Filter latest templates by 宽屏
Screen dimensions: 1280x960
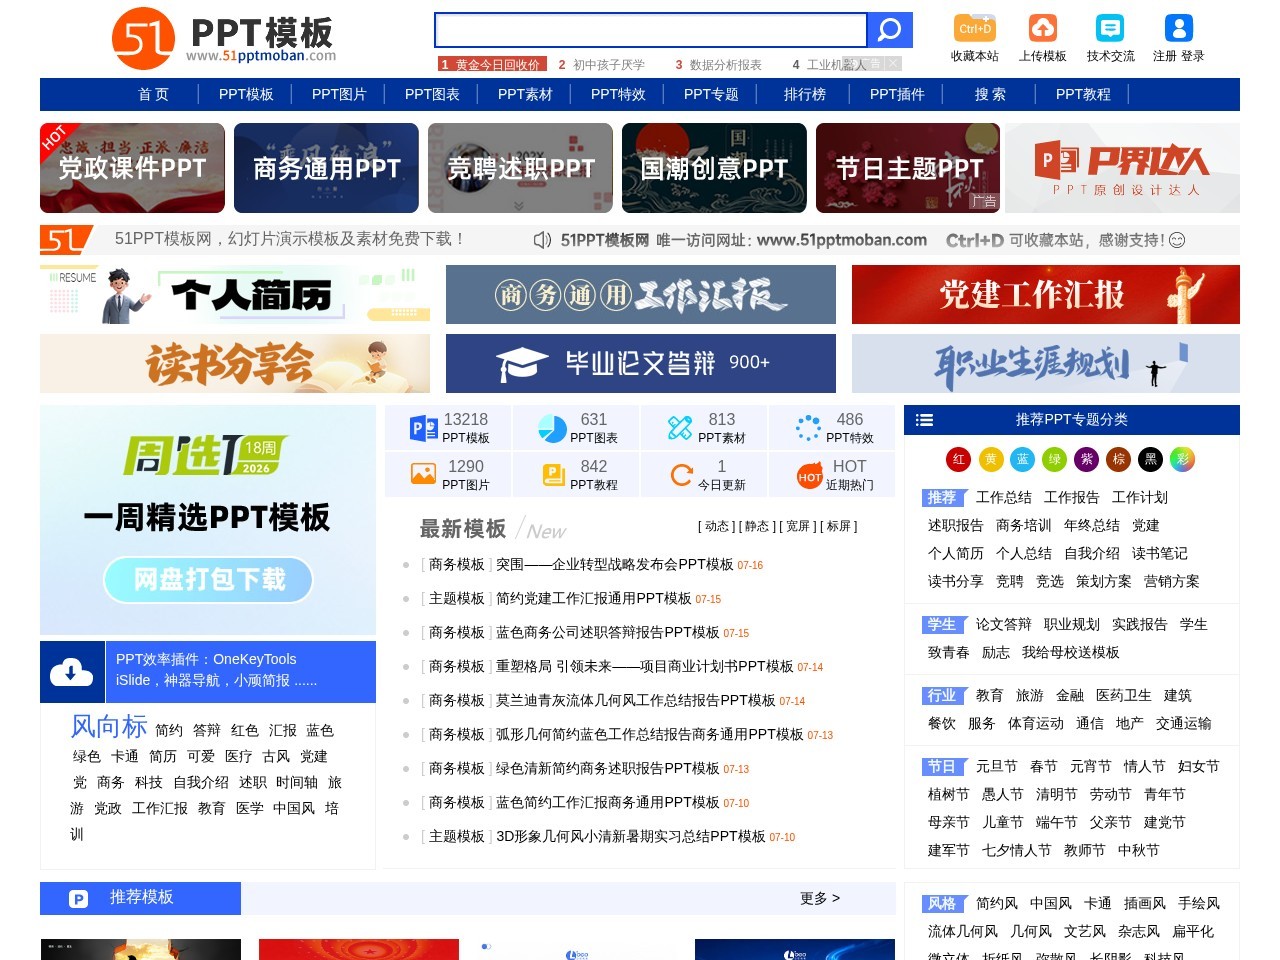(797, 526)
